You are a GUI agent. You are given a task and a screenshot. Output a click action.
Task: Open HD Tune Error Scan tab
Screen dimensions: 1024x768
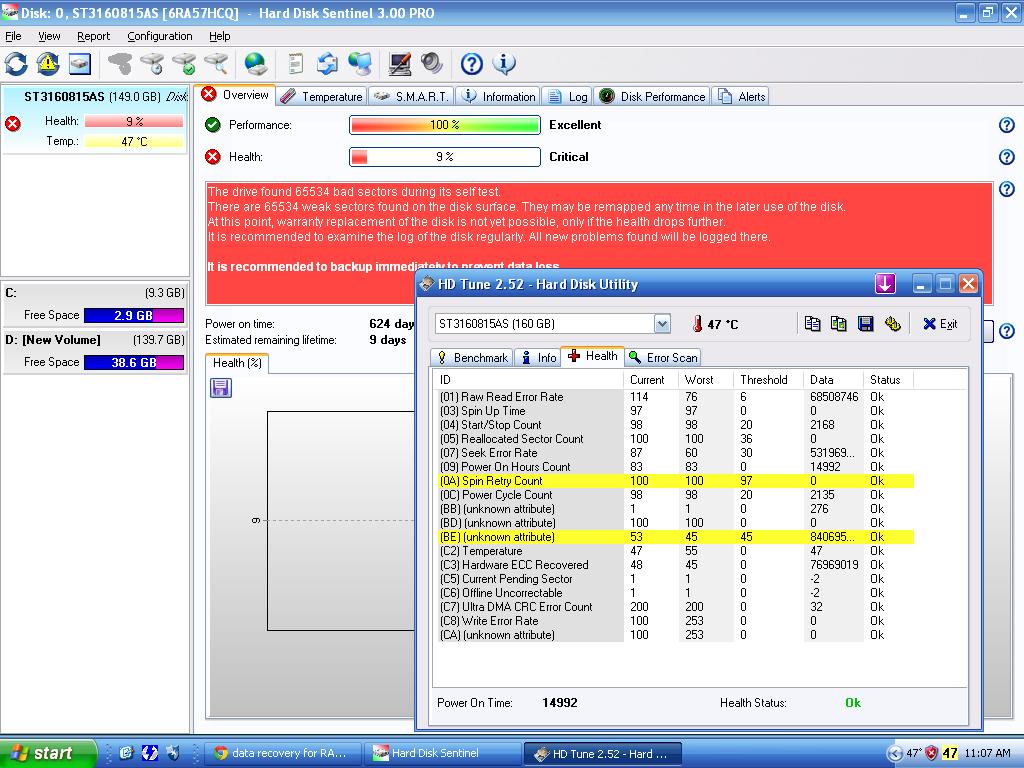tap(663, 358)
